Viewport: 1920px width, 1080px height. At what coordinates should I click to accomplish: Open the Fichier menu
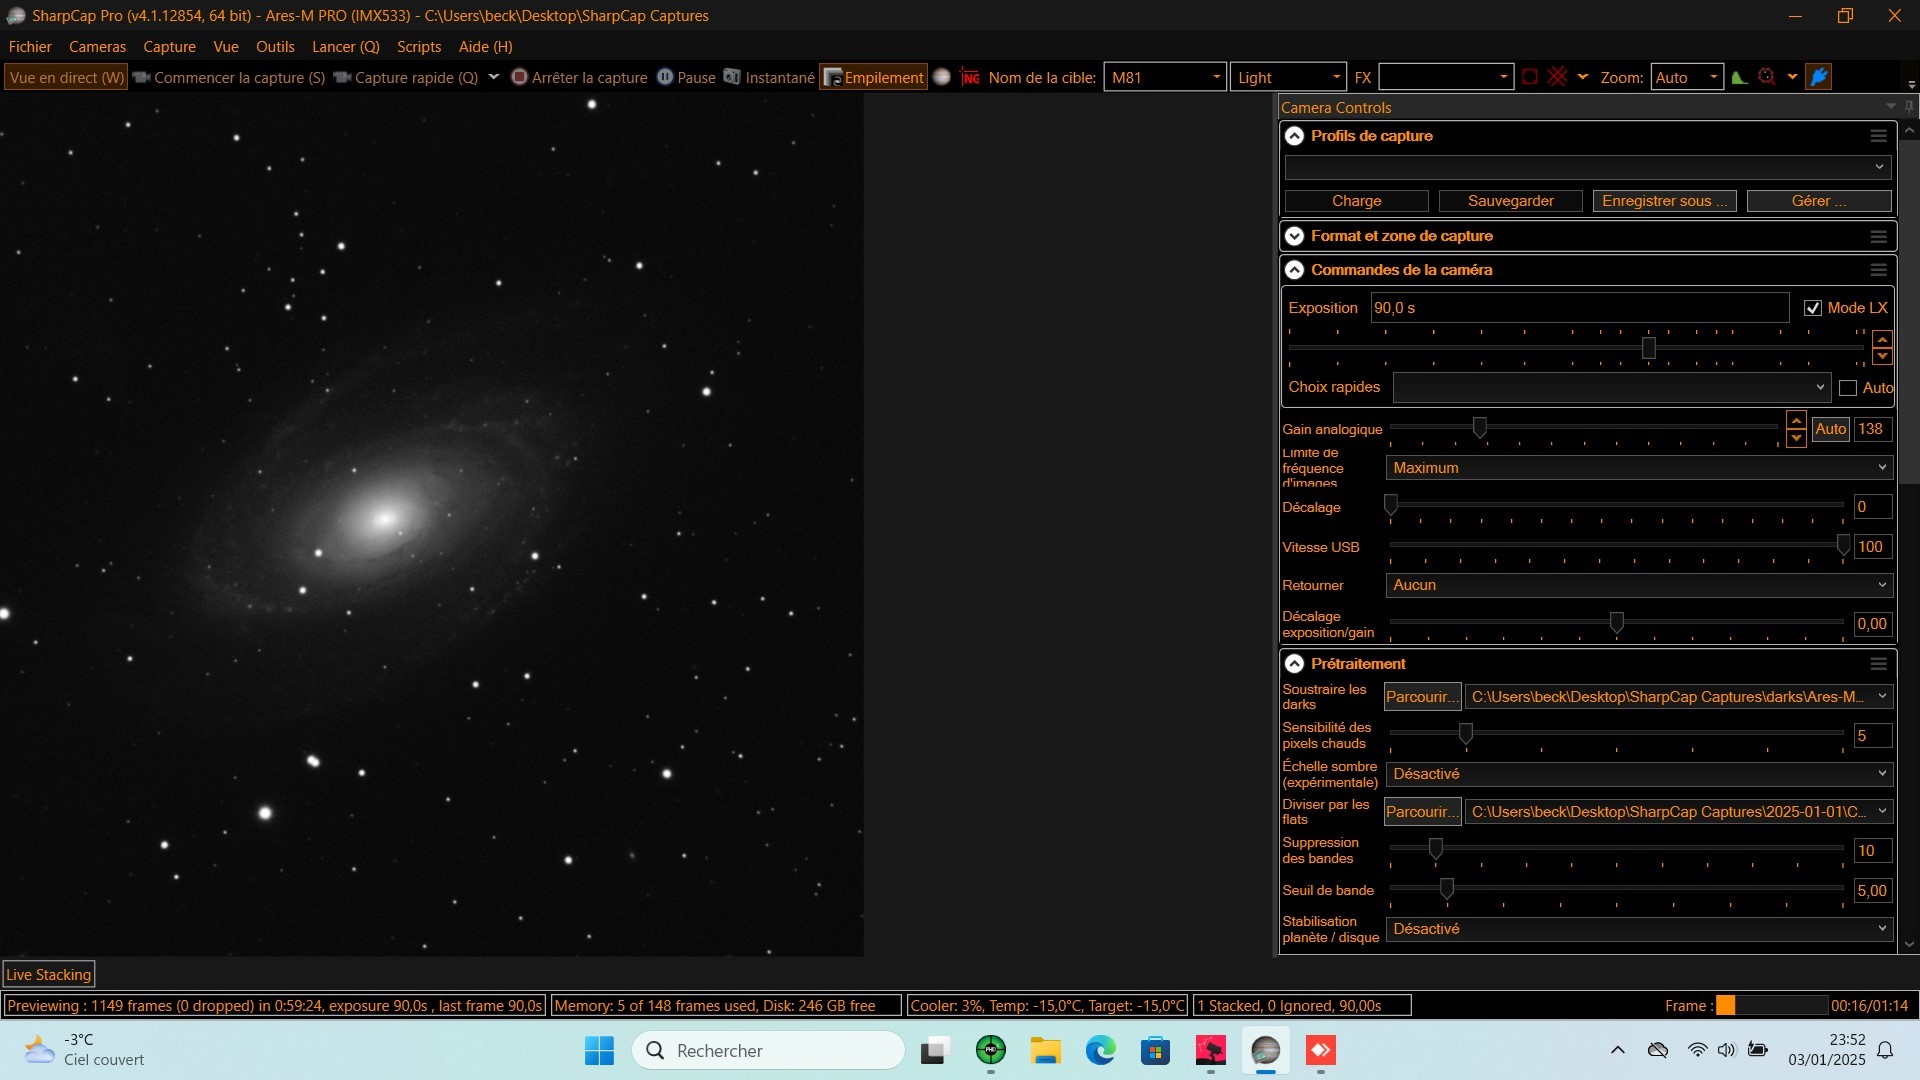tap(30, 47)
